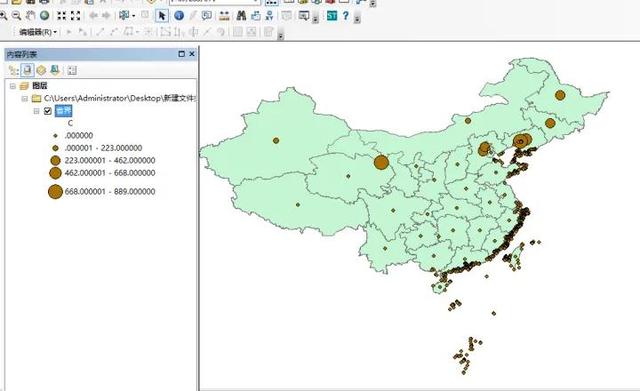This screenshot has width=640, height=391.
Task: Collapse the highlighted layer's legend expander
Action: [36, 111]
